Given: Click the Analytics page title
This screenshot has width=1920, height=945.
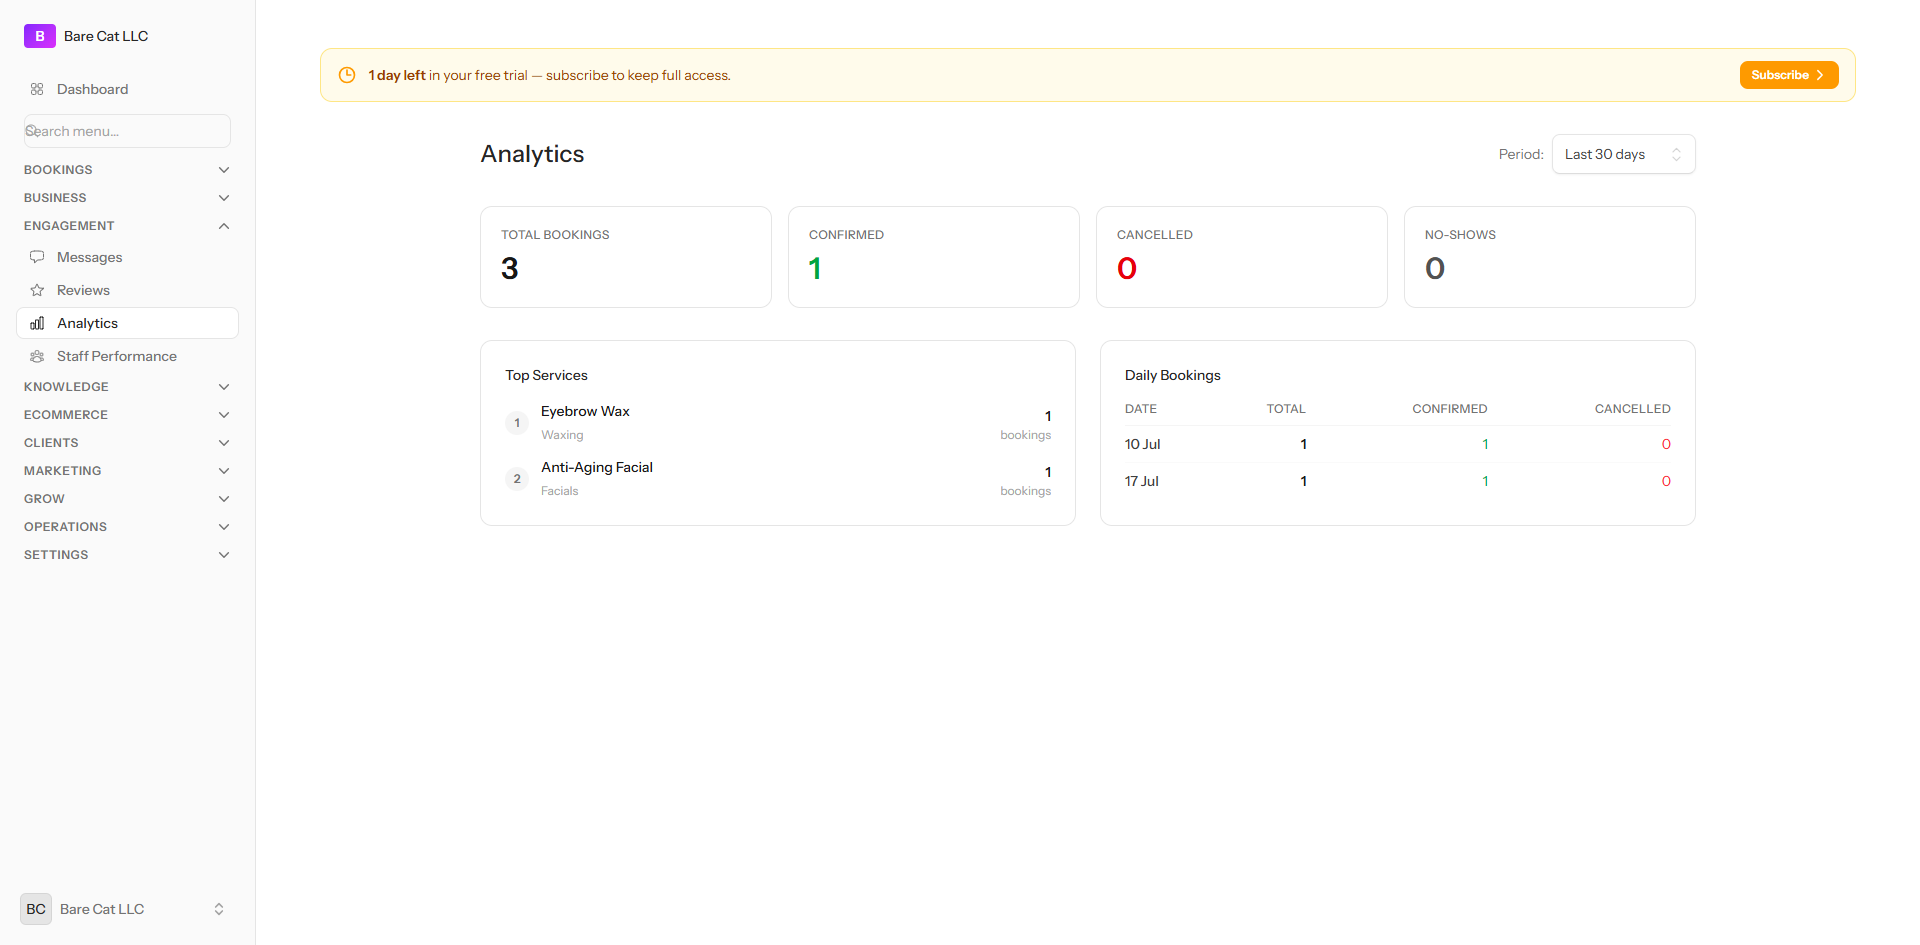Looking at the screenshot, I should pyautogui.click(x=532, y=154).
